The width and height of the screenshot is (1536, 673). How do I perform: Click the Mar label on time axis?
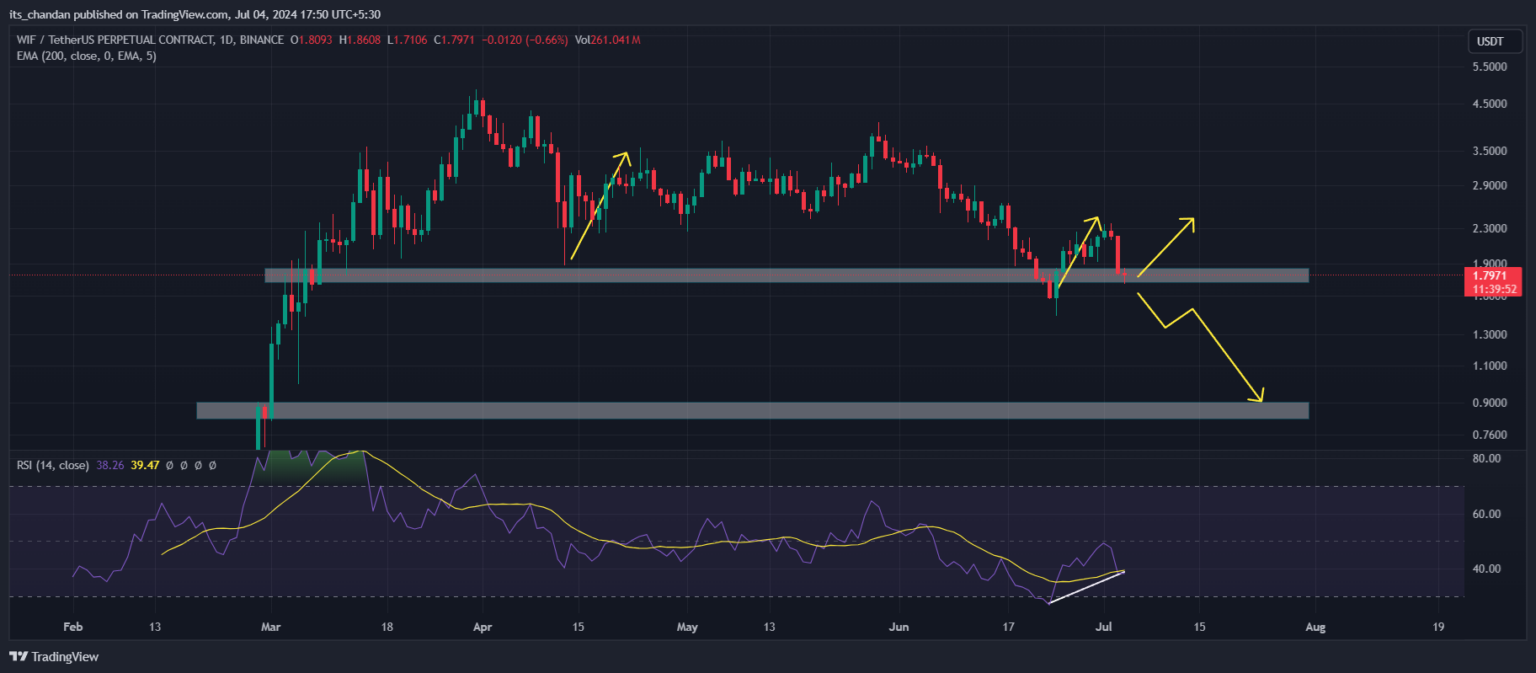click(x=272, y=627)
